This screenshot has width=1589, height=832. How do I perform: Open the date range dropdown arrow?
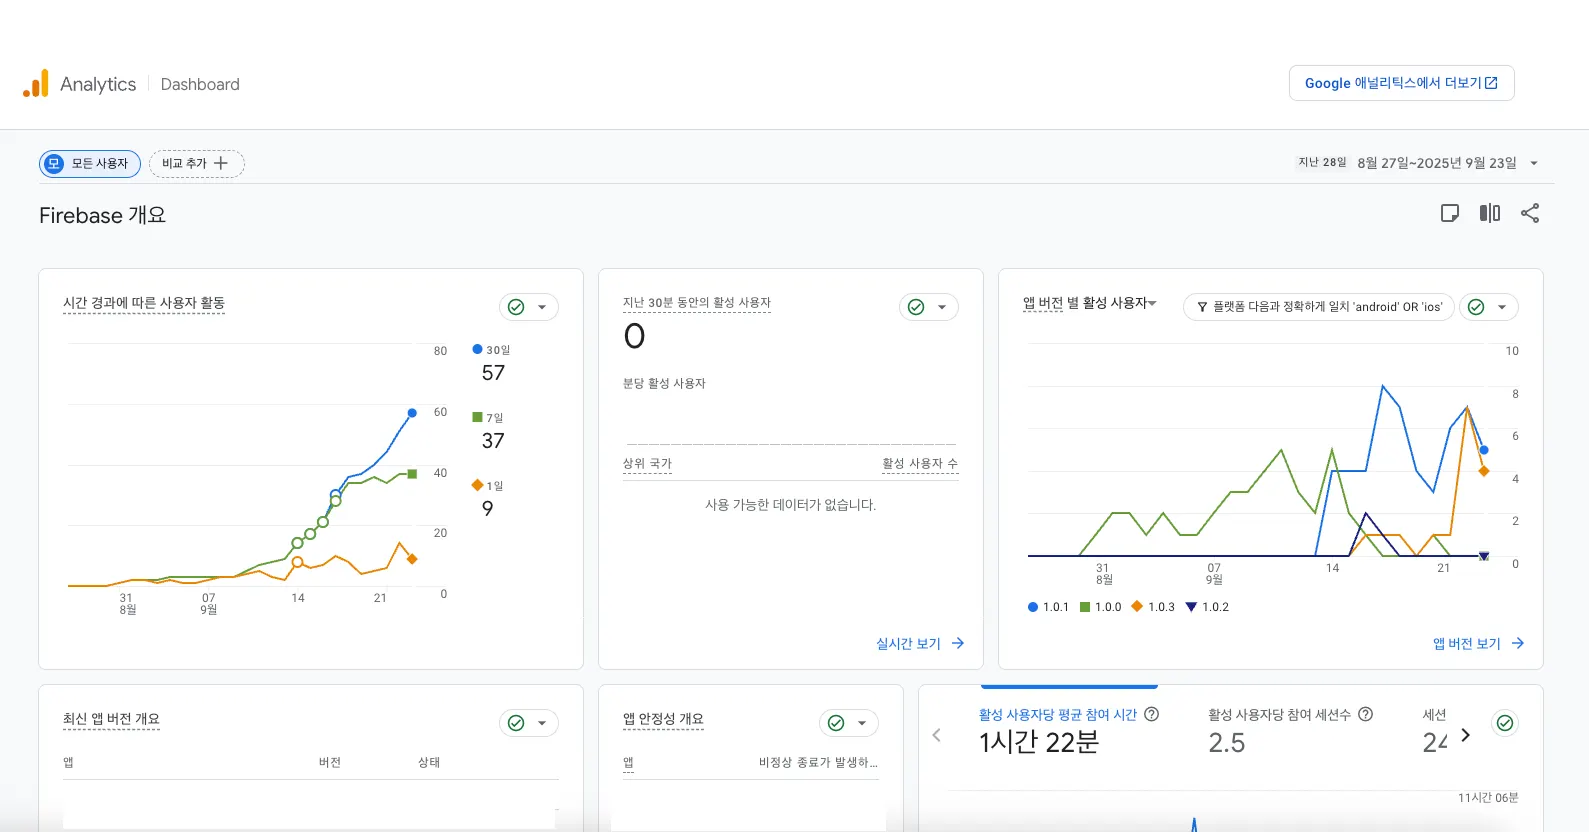pos(1534,163)
